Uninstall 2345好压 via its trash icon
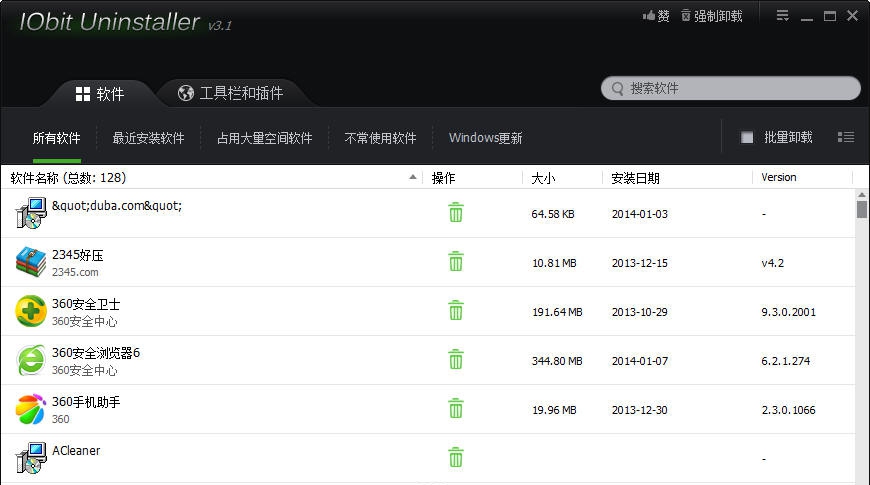This screenshot has width=870, height=485. (456, 261)
